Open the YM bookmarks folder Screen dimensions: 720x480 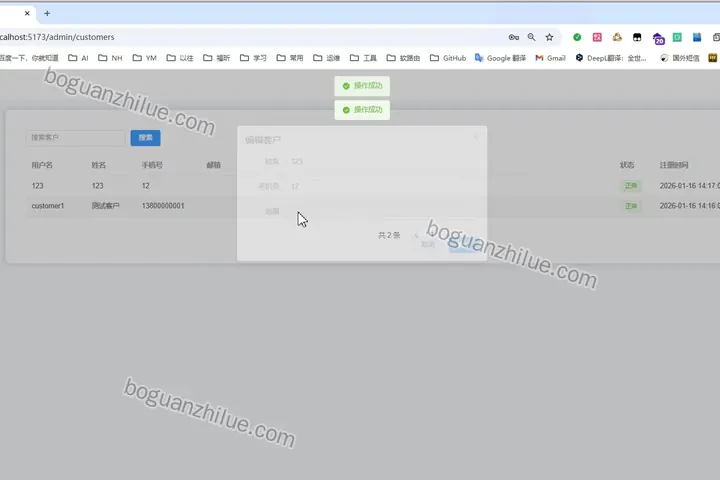tap(145, 58)
